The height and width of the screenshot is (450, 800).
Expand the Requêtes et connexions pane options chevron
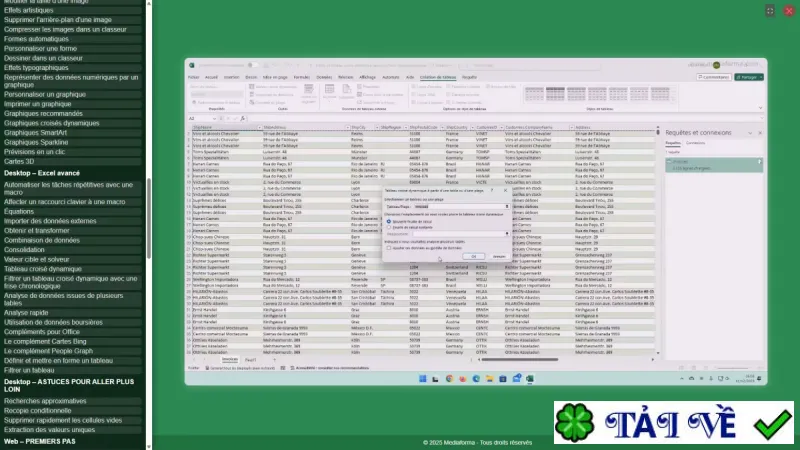tap(750, 133)
